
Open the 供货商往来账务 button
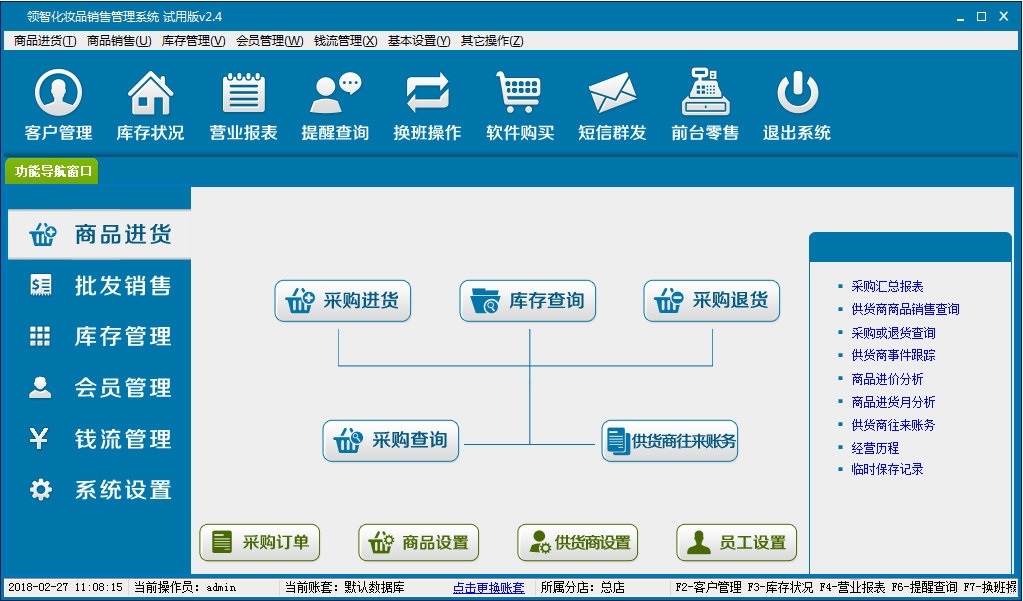[x=670, y=440]
